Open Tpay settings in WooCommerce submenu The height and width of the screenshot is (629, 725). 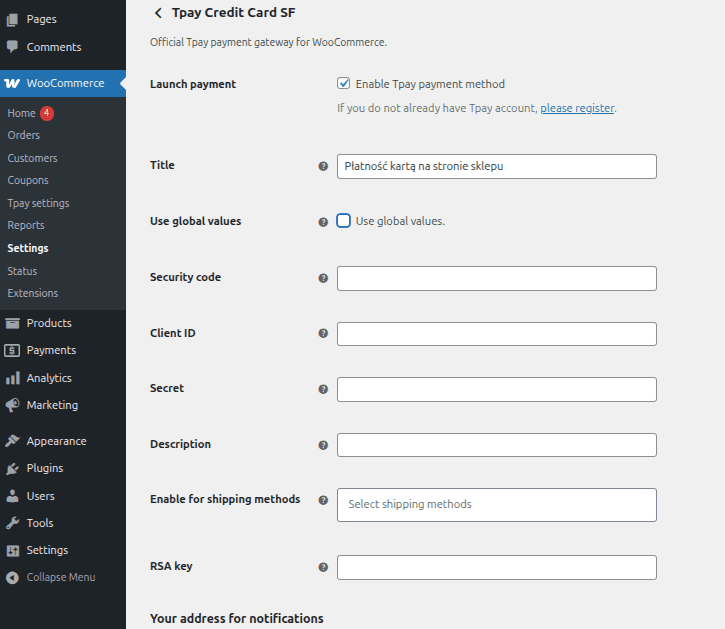pyautogui.click(x=38, y=203)
